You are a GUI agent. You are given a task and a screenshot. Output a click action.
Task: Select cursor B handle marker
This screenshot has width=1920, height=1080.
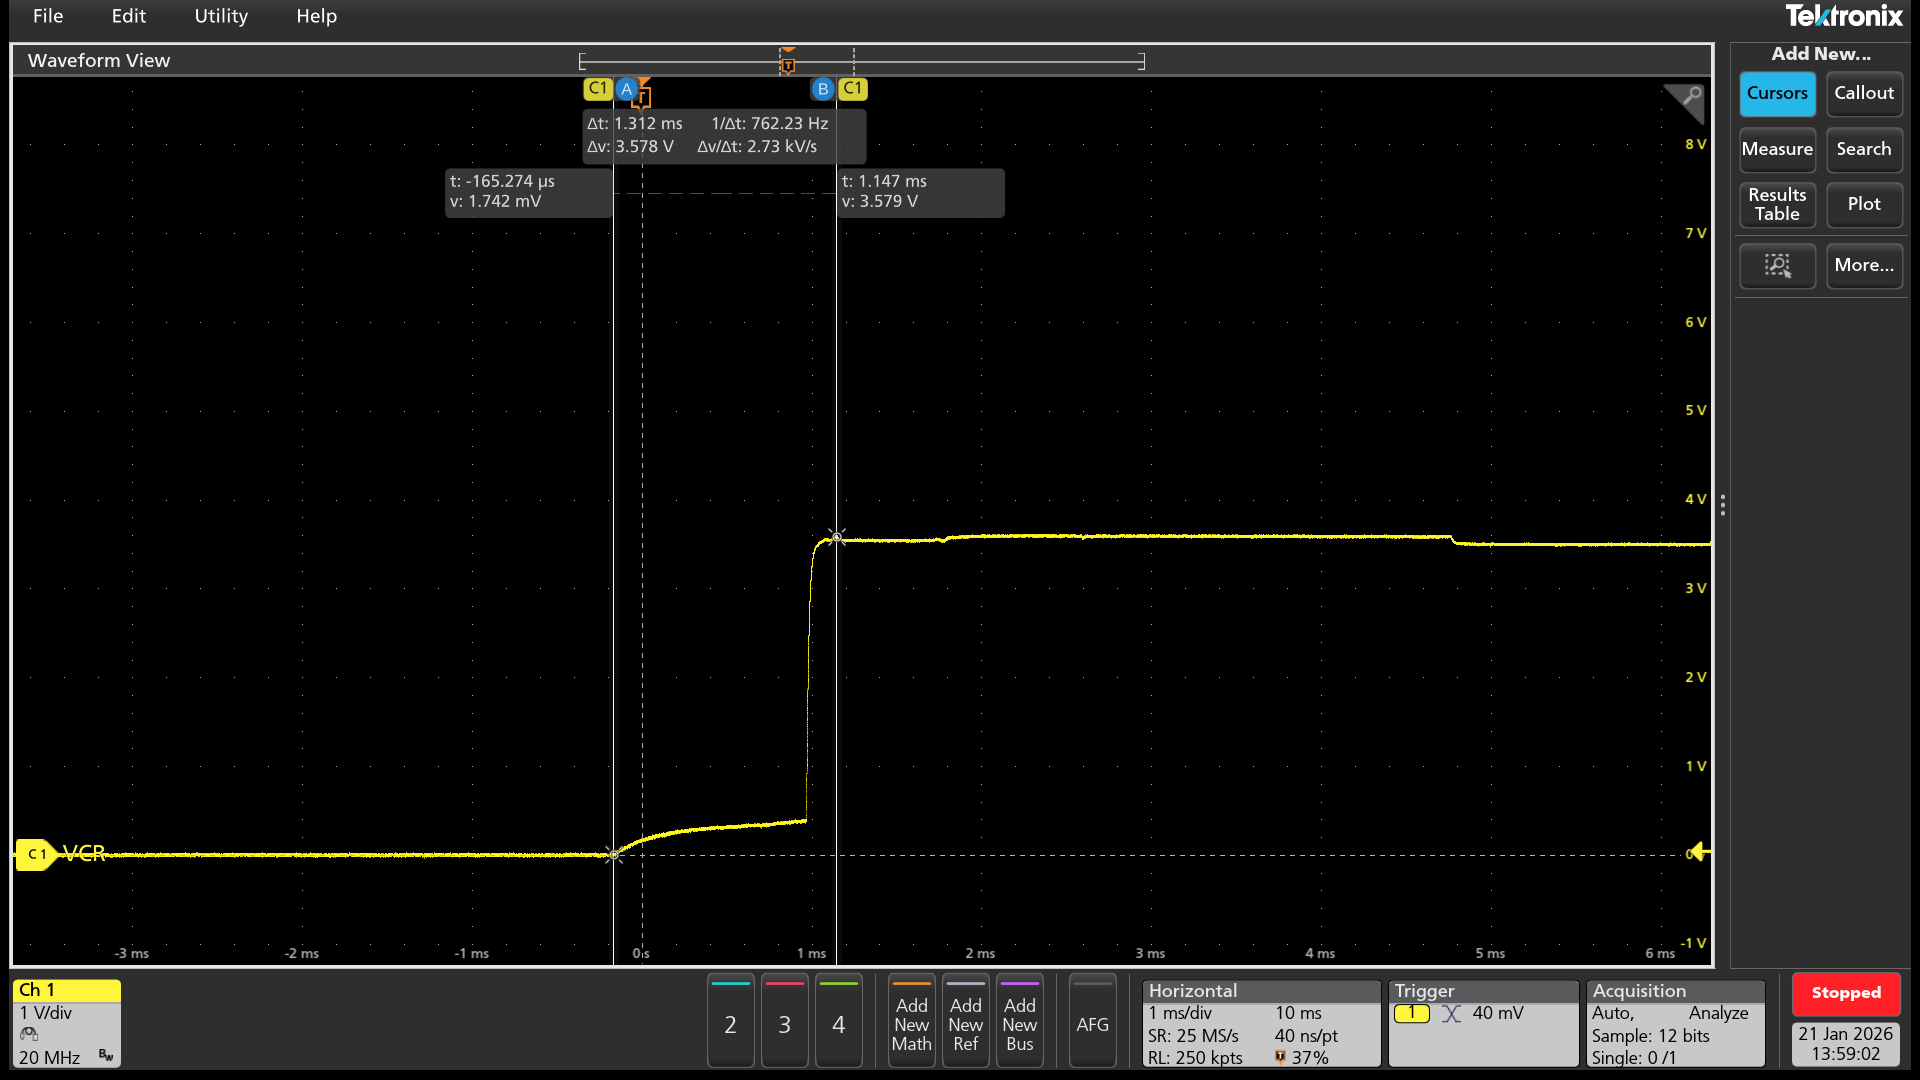coord(822,89)
